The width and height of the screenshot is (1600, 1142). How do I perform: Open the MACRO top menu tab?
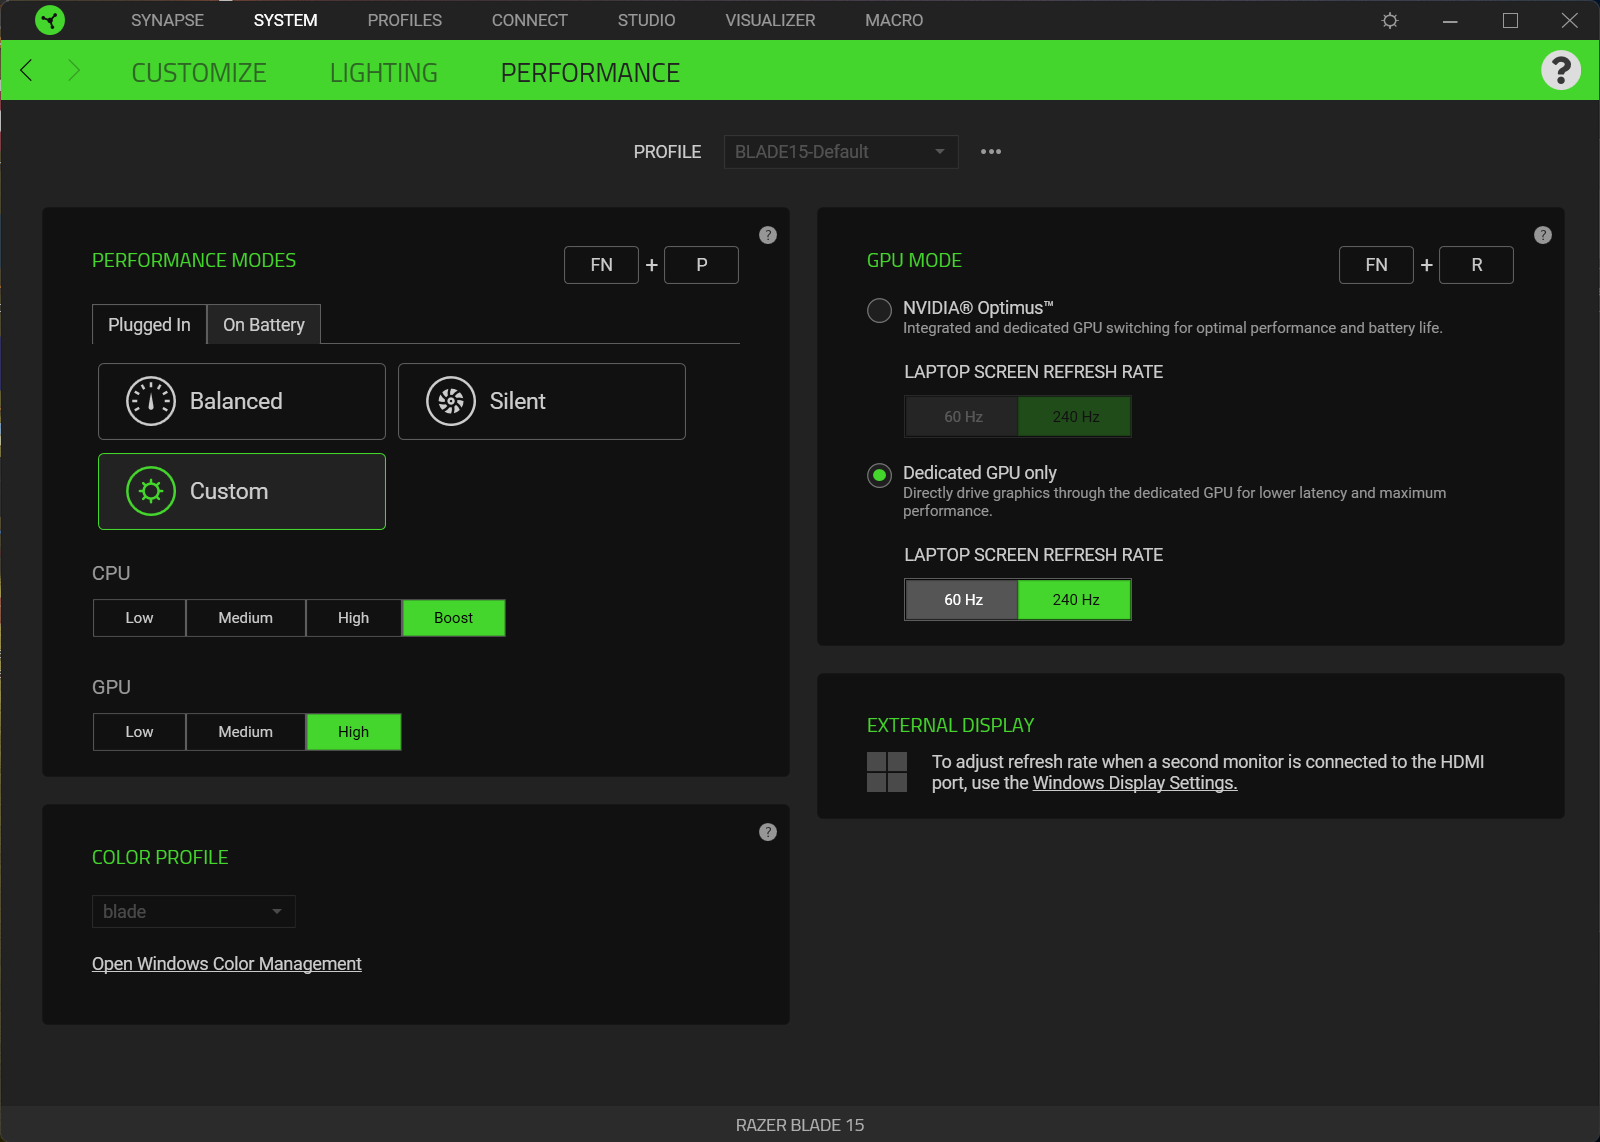(x=894, y=20)
